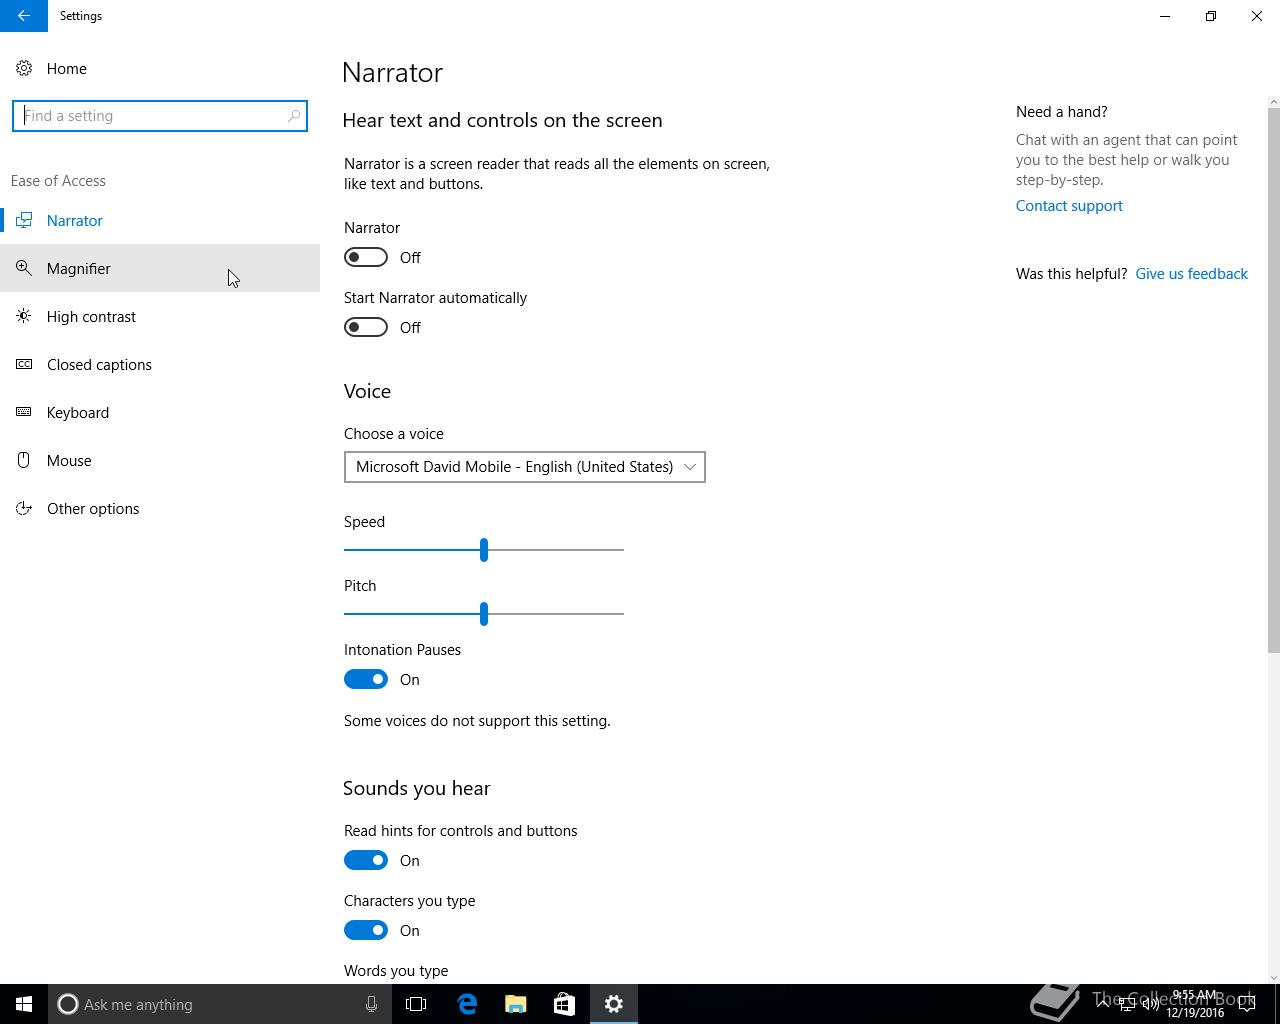The width and height of the screenshot is (1280, 1024).
Task: Click the 'Sounds you hear' heading
Action: point(417,788)
